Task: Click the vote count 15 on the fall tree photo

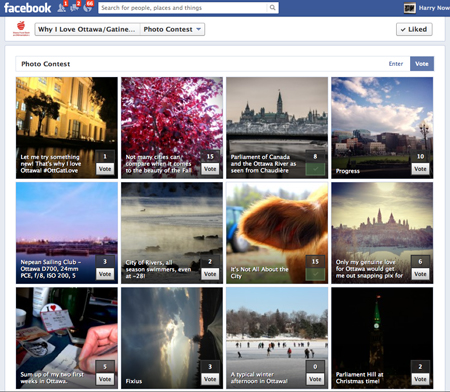Action: [x=210, y=156]
